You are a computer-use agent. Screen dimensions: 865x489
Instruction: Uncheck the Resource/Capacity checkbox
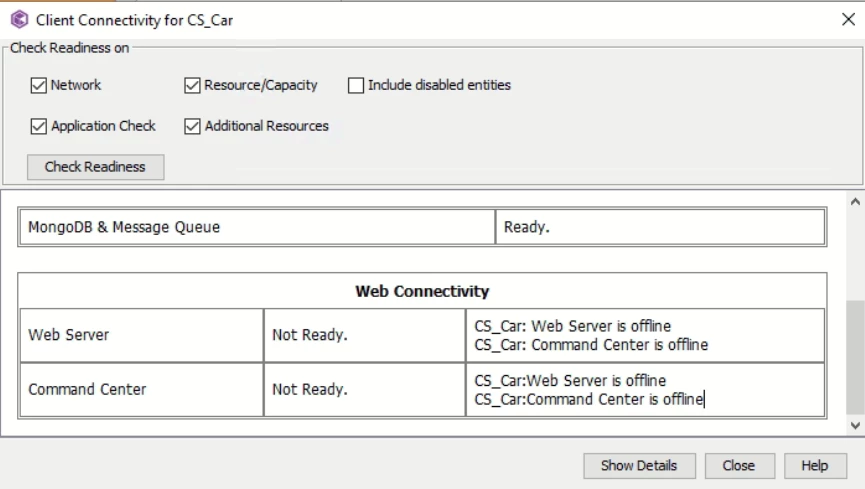(x=193, y=85)
